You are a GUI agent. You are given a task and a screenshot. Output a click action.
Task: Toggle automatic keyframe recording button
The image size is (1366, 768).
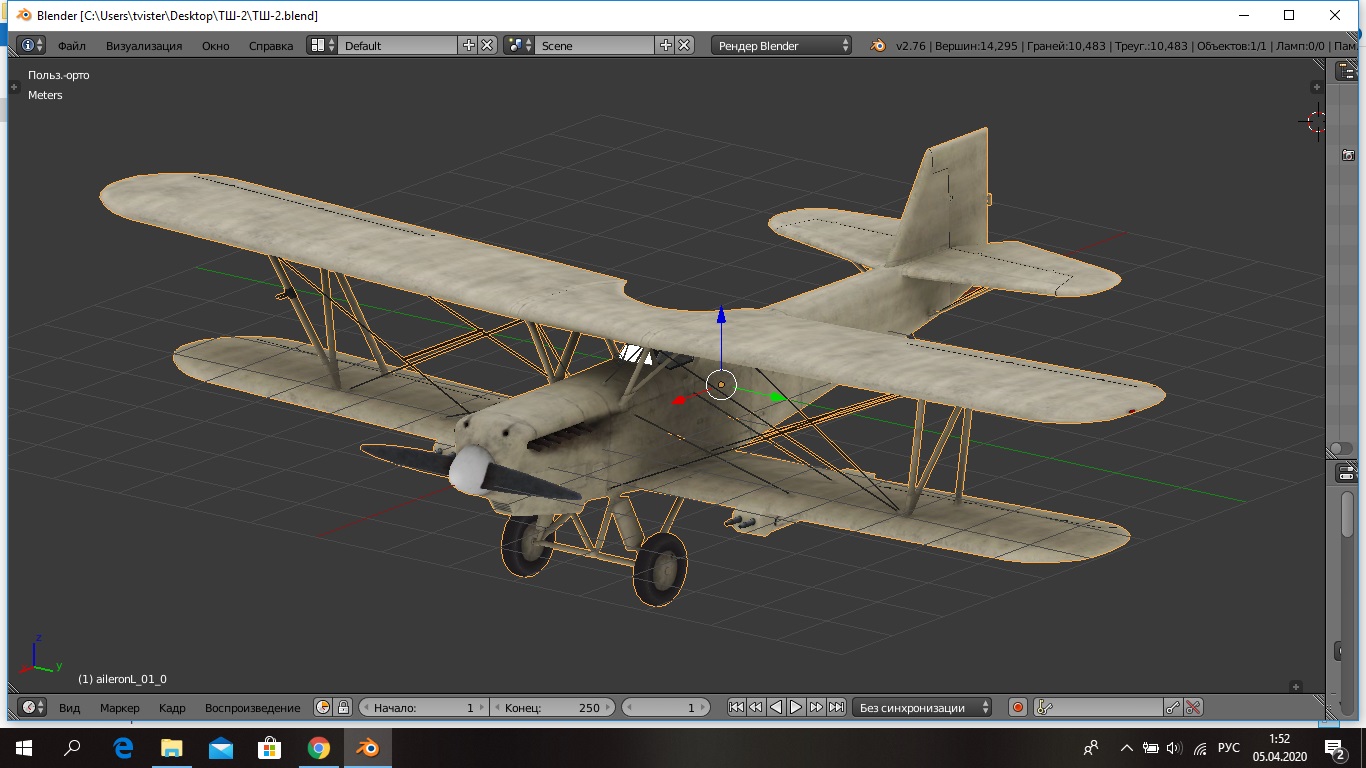coord(1017,707)
